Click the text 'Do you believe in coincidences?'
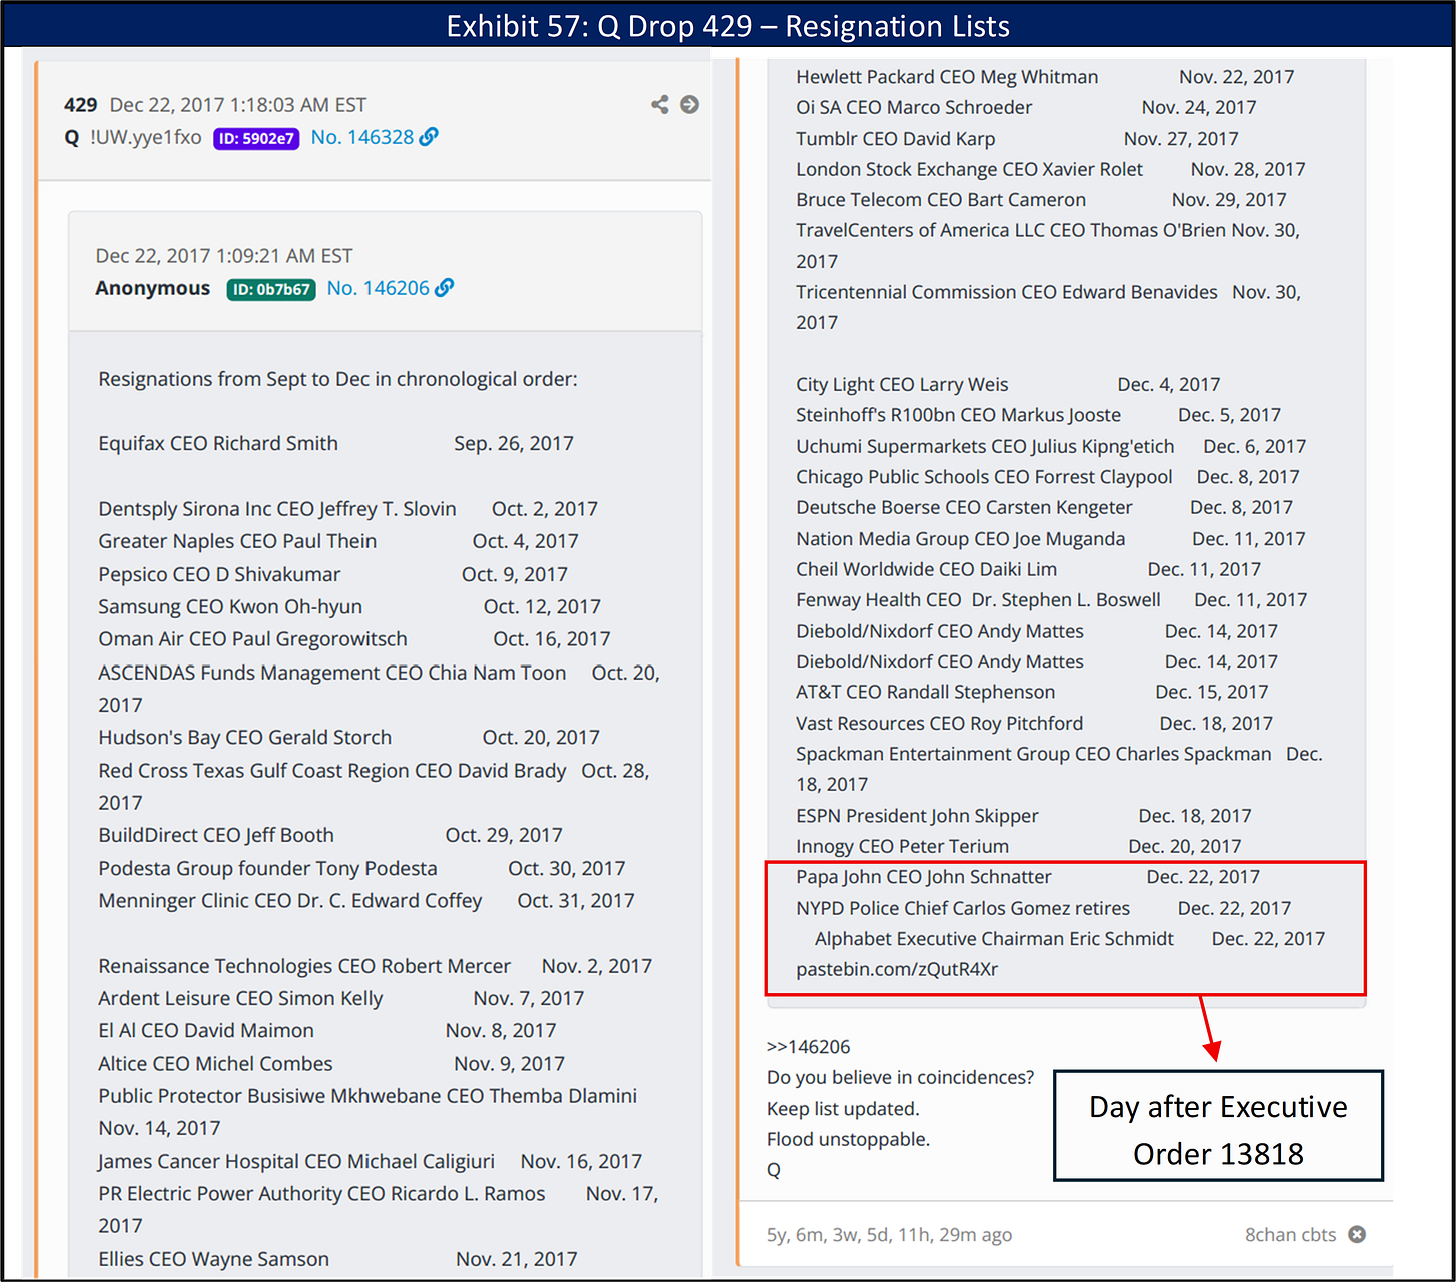This screenshot has height=1282, width=1456. coord(900,1077)
